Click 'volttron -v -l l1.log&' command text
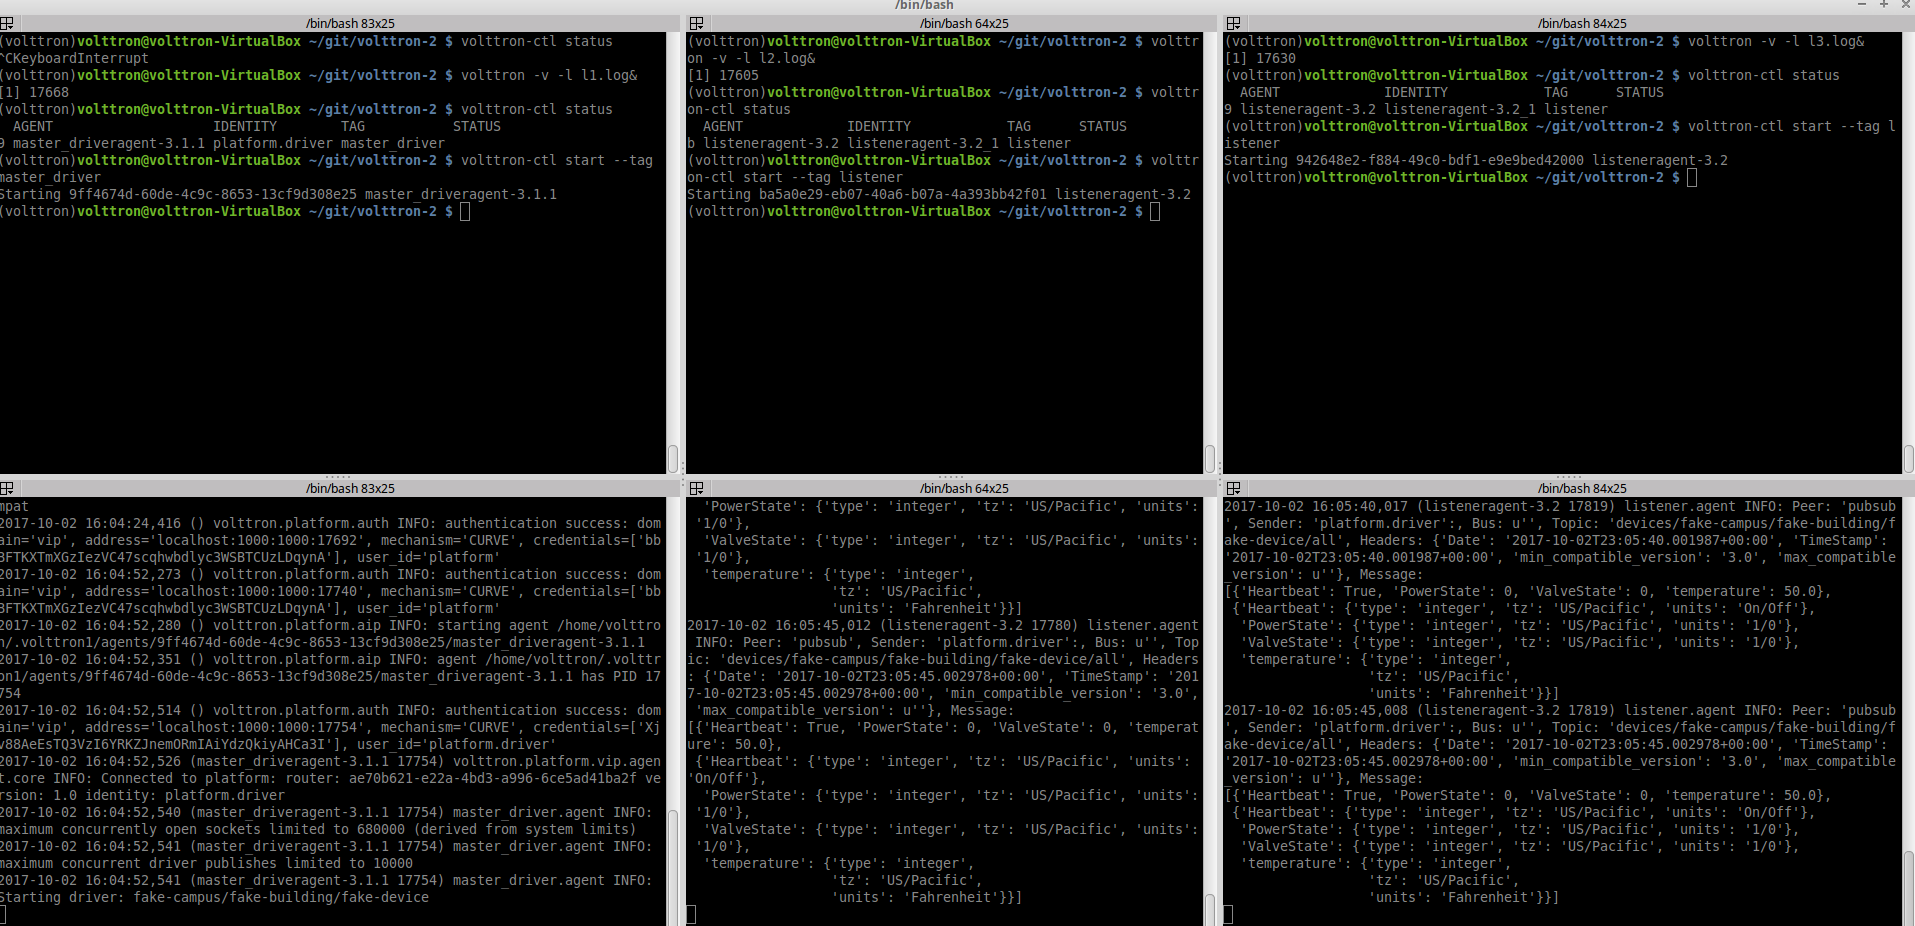1915x926 pixels. click(549, 75)
